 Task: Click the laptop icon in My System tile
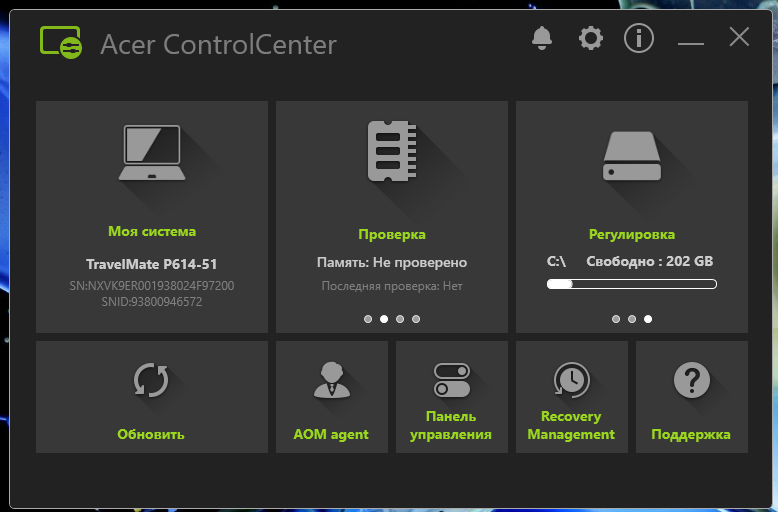click(x=152, y=153)
